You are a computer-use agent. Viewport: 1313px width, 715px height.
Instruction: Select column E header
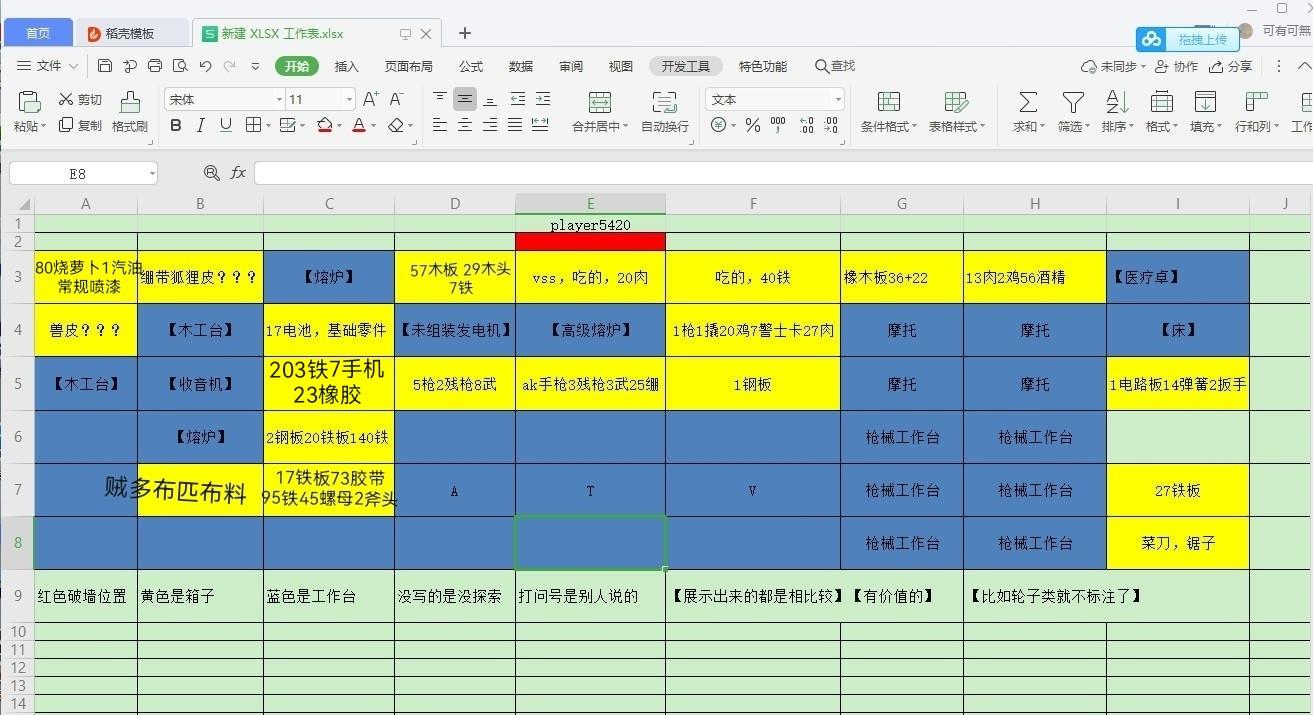tap(590, 203)
